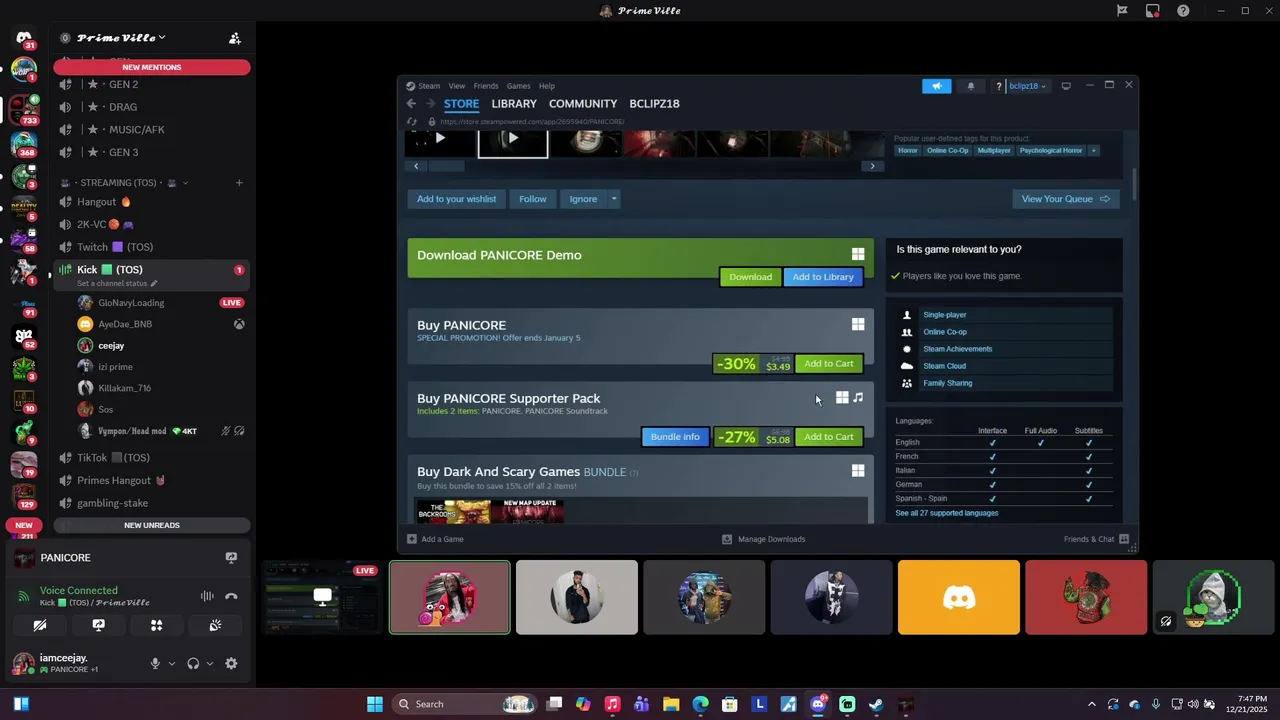Turn on camera in Discord voice panel

(40, 625)
